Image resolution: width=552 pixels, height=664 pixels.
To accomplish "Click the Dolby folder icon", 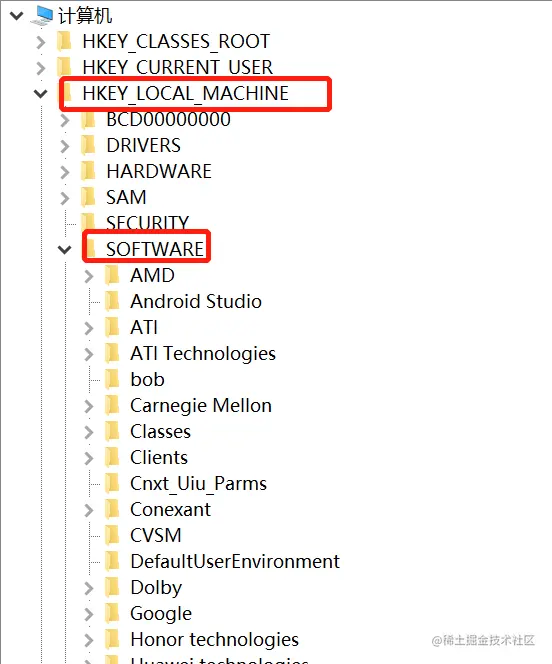I will point(112,588).
